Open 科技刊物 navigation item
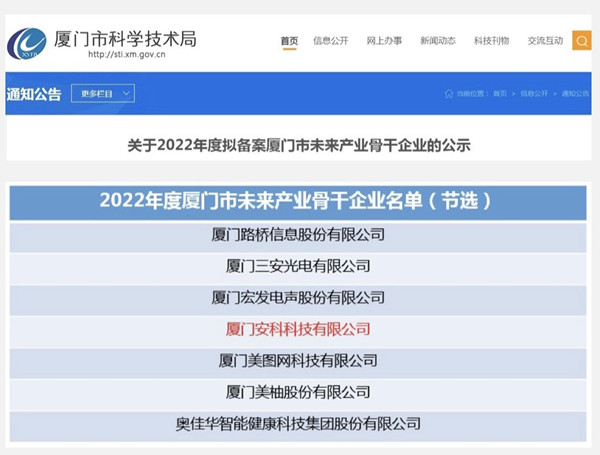 [x=491, y=40]
